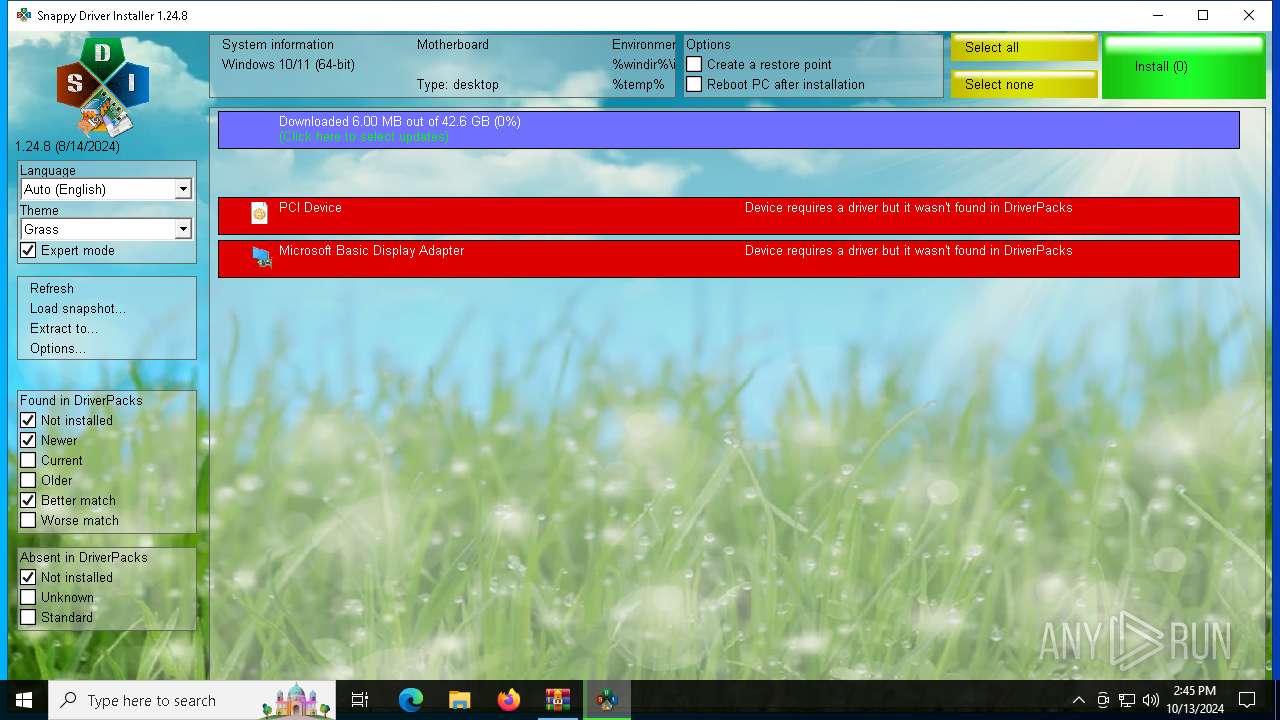Enable Reboot PC after installation

coord(694,84)
